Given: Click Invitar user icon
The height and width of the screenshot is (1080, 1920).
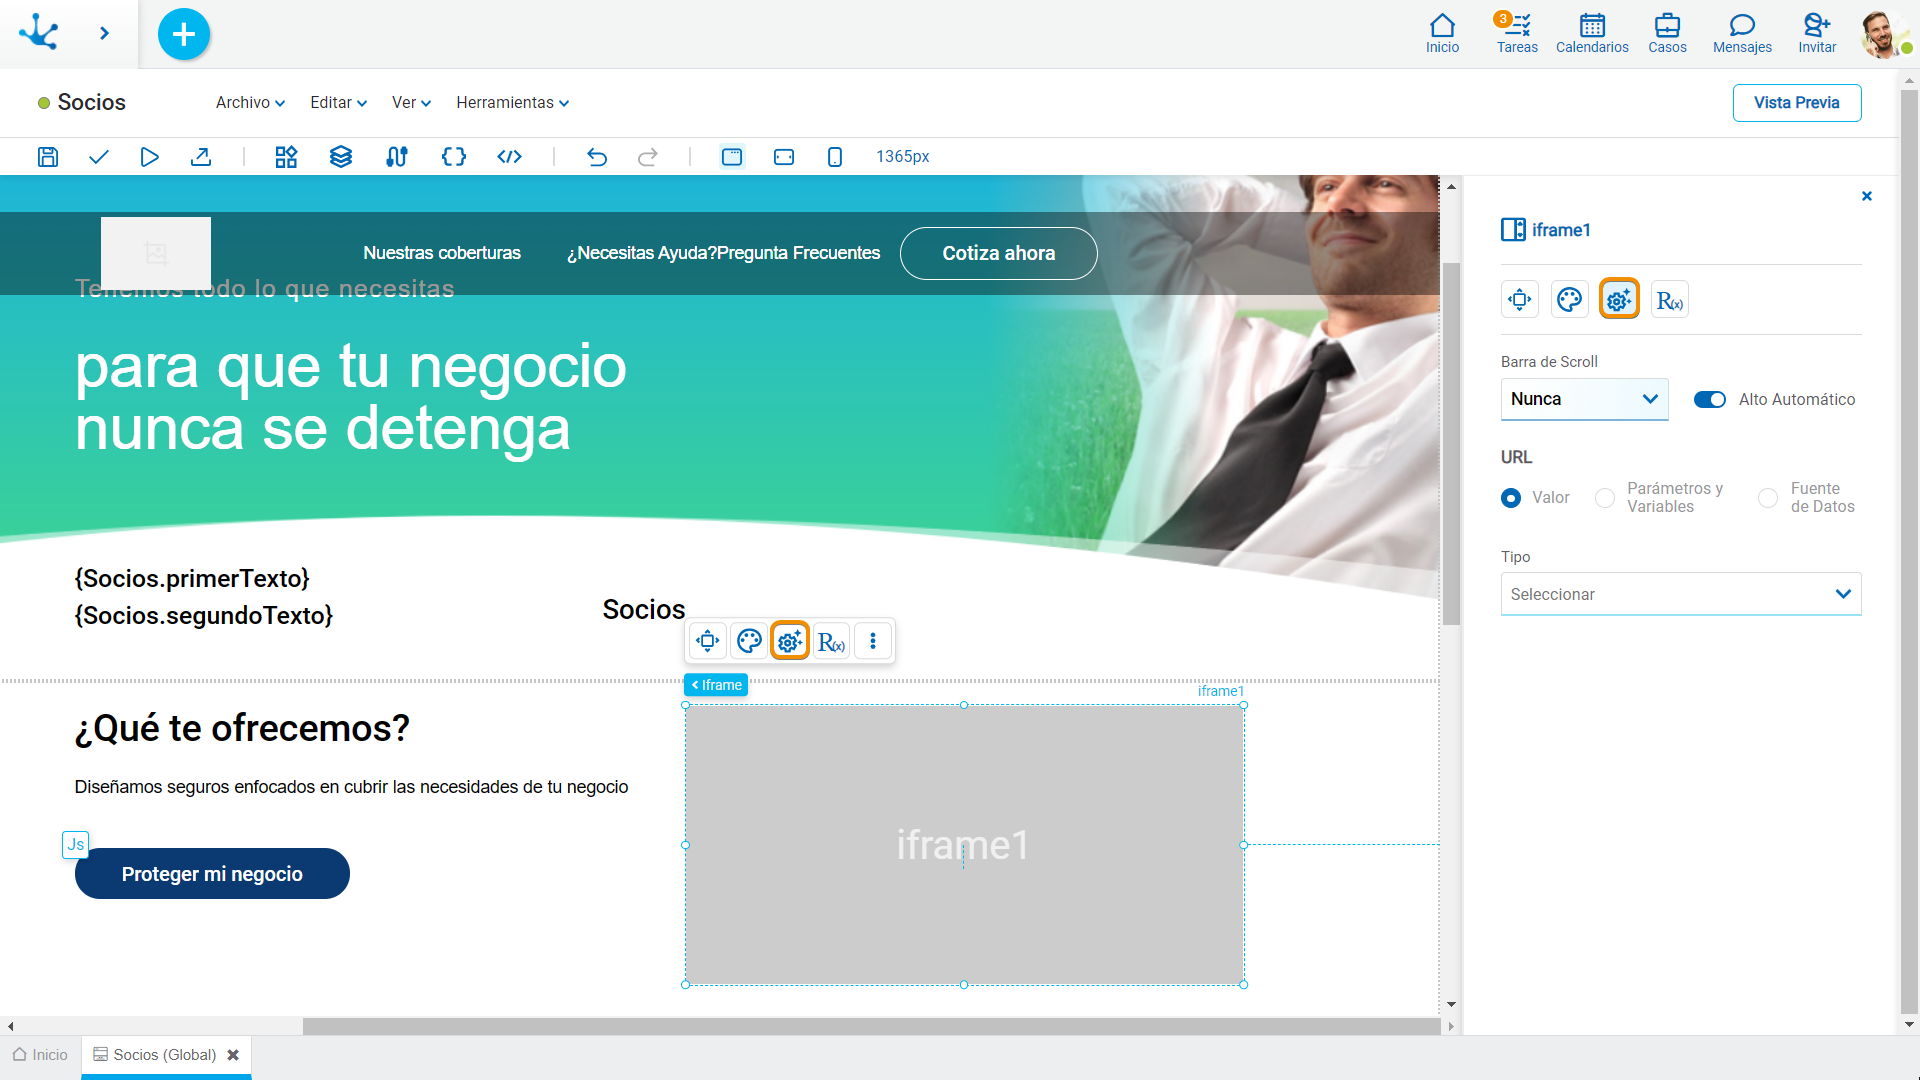Looking at the screenshot, I should click(x=1817, y=34).
